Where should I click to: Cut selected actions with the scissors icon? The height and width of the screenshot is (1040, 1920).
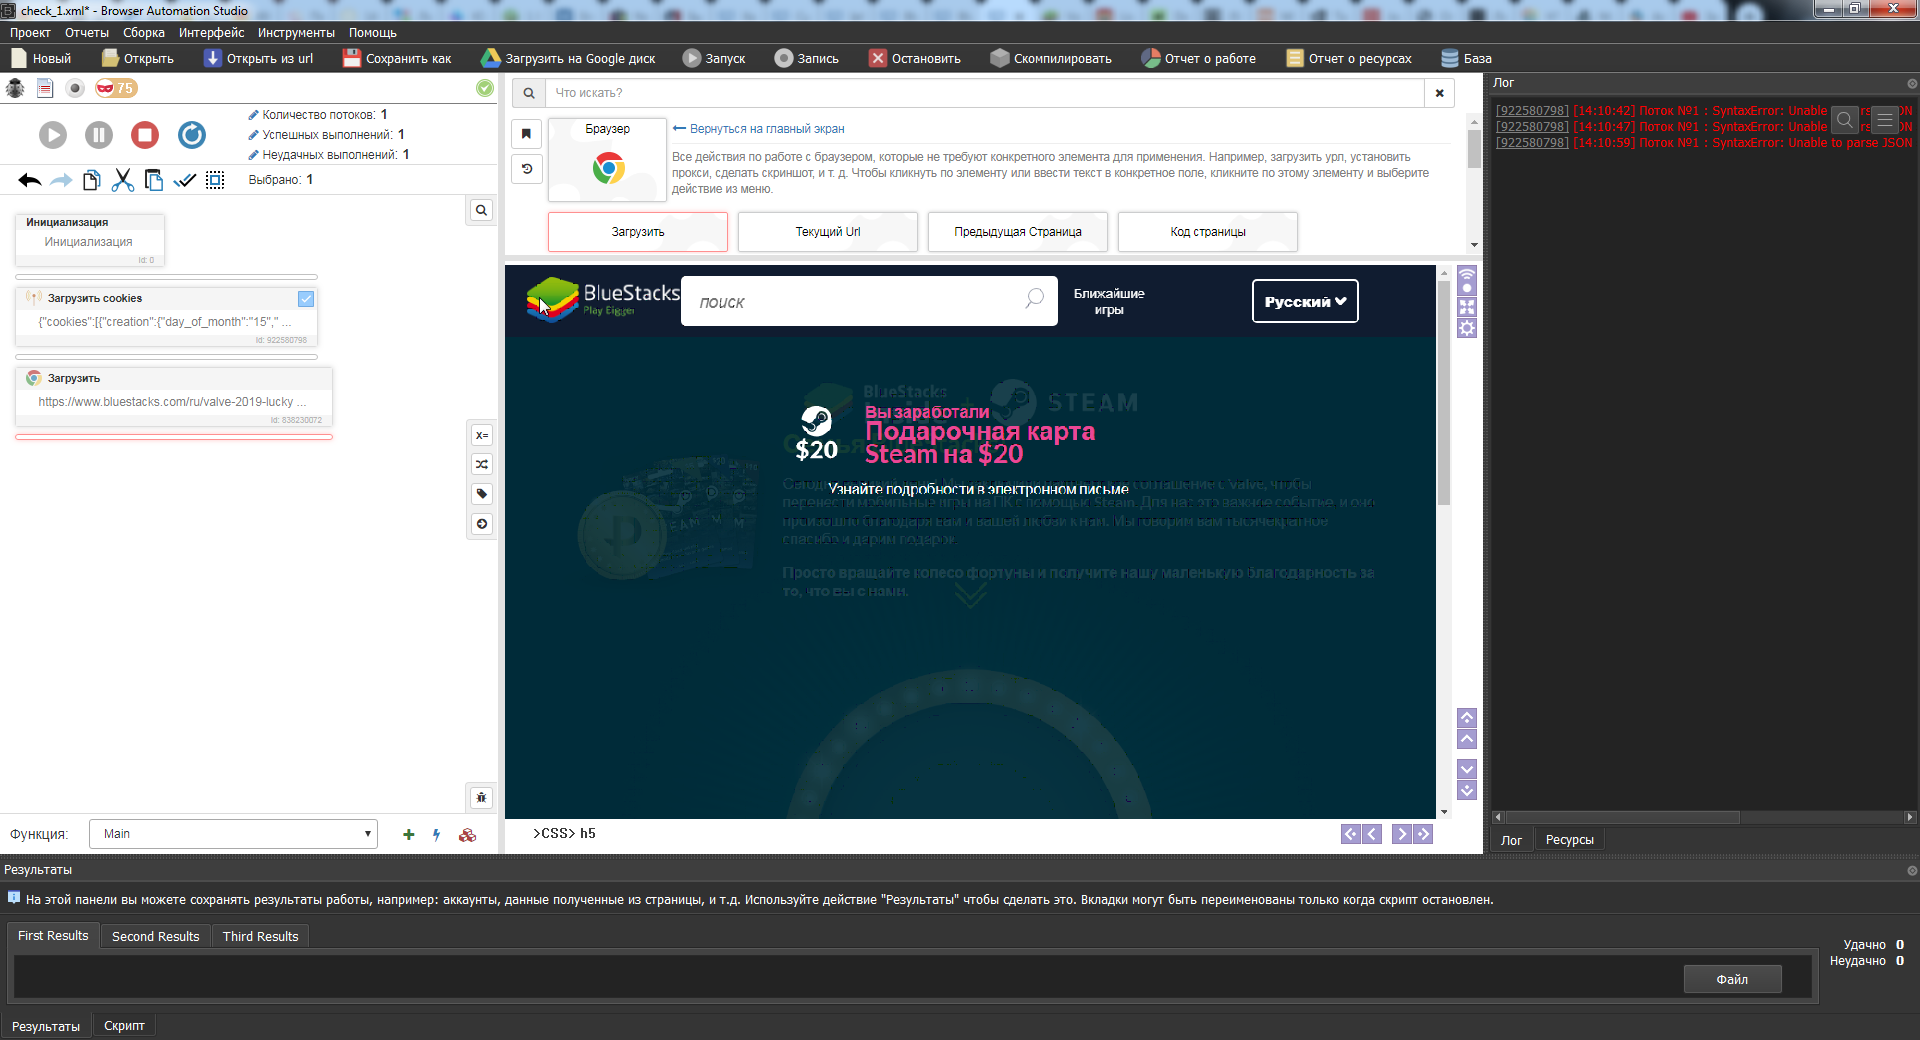[x=123, y=180]
